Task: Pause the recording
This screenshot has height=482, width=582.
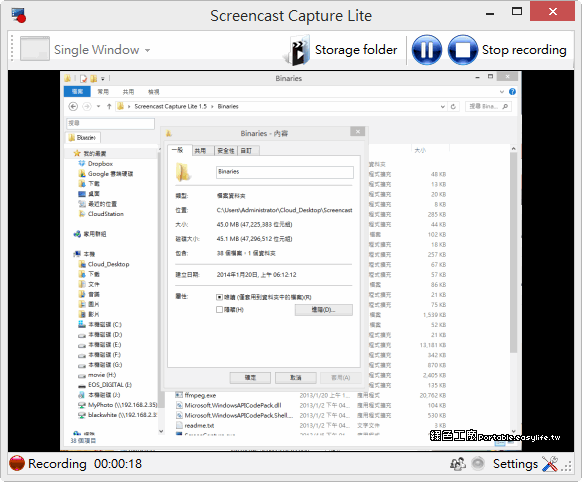Action: coord(426,50)
